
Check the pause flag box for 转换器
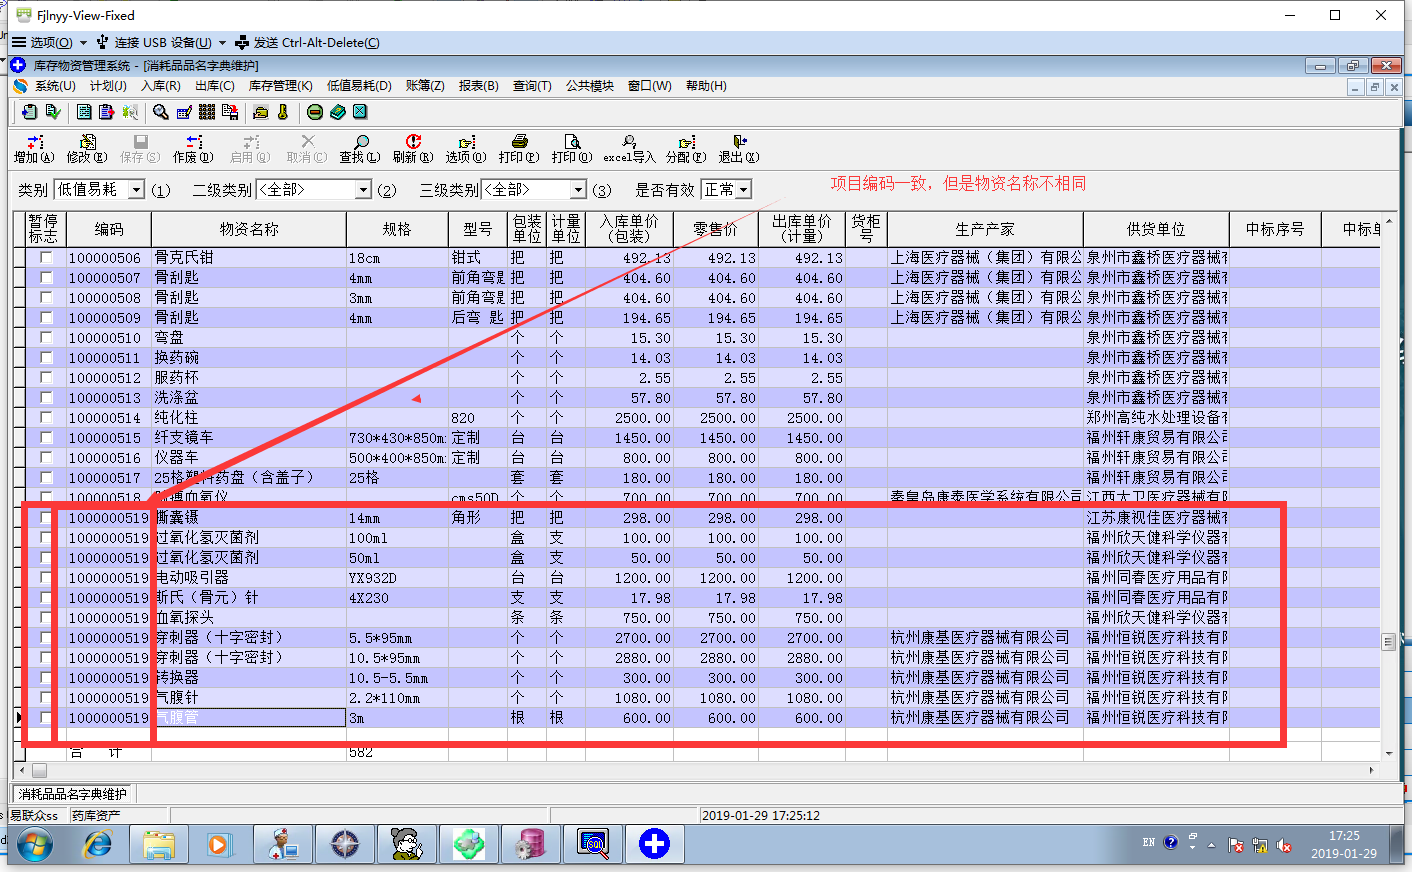46,678
